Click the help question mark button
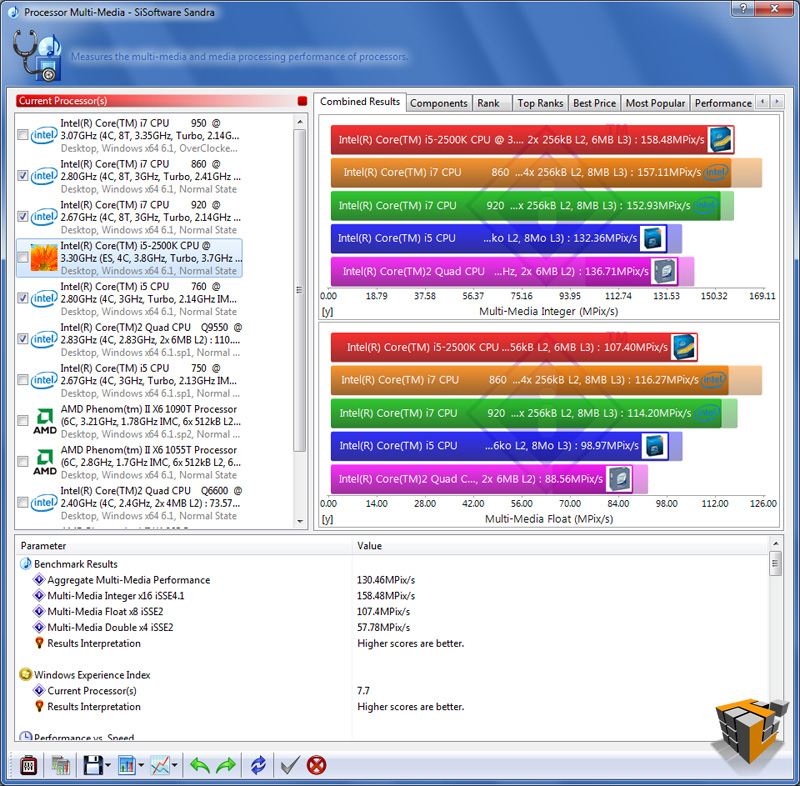Image resolution: width=800 pixels, height=786 pixels. point(743,9)
